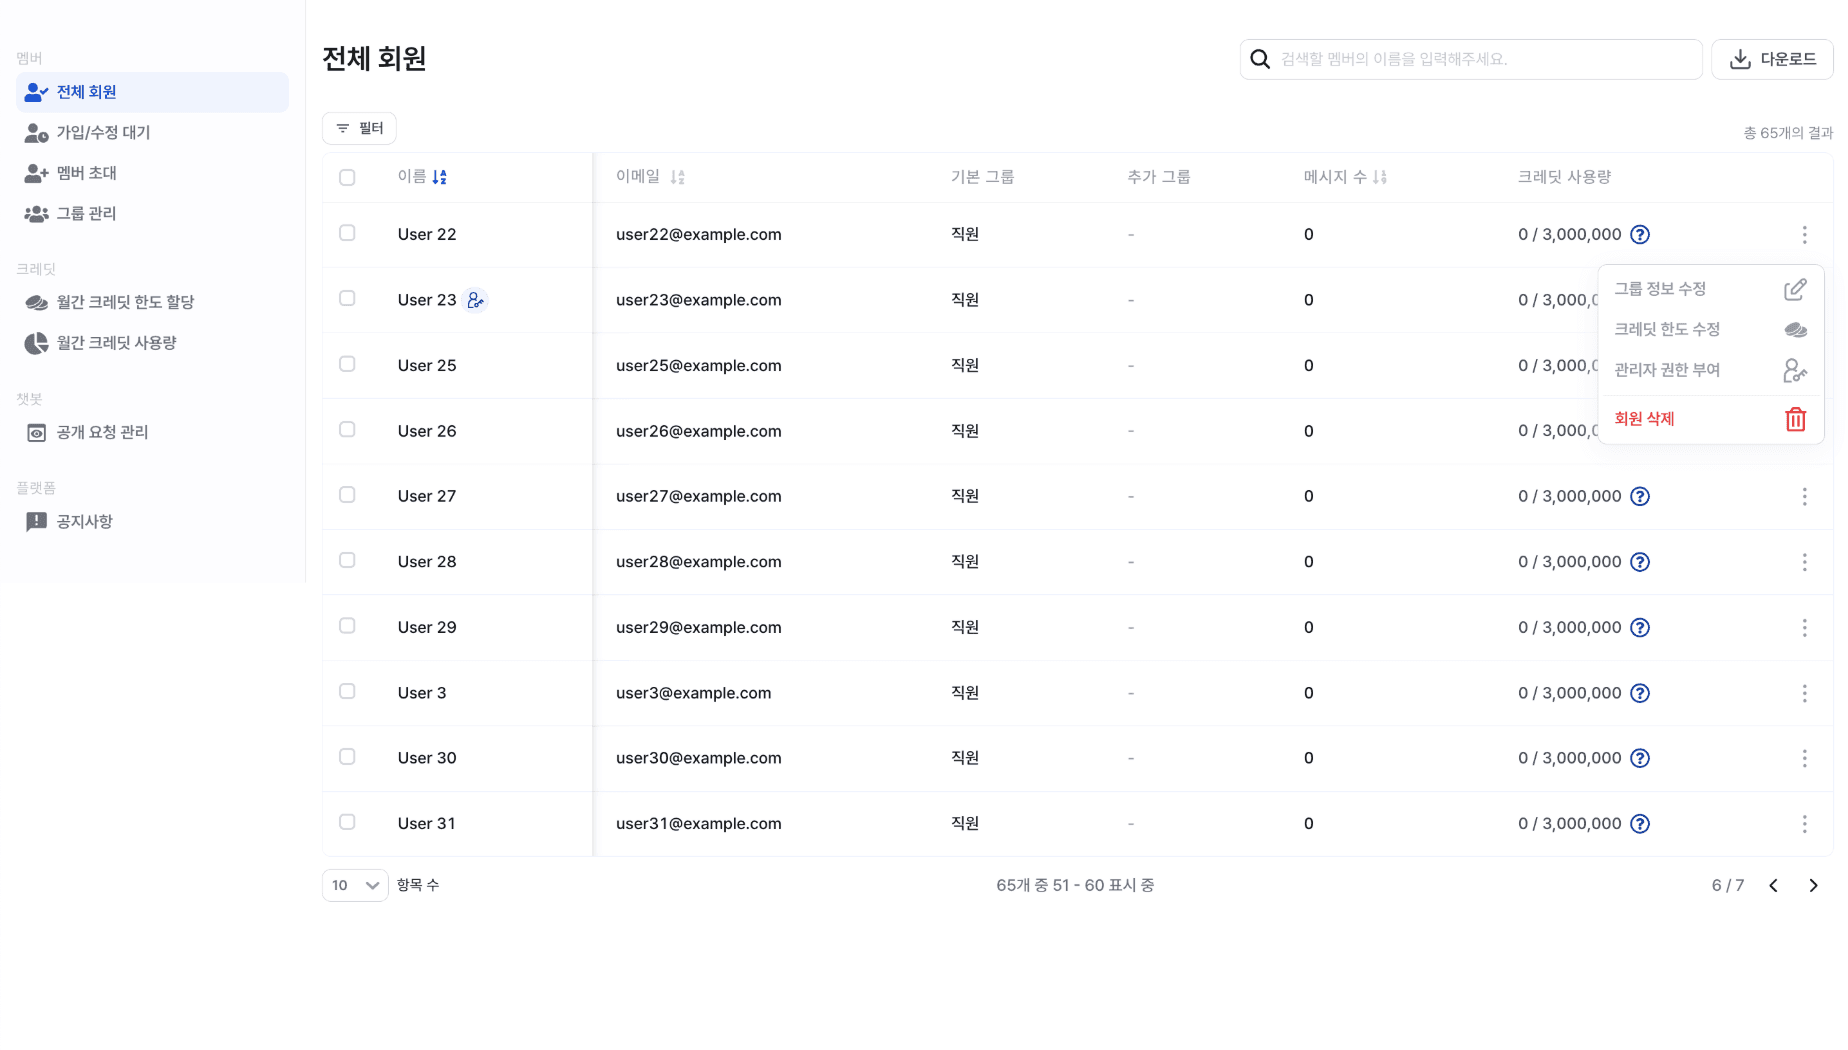Click the people icon next to 그룹 관리
Screen dimensions: 1848x1050
(37, 213)
